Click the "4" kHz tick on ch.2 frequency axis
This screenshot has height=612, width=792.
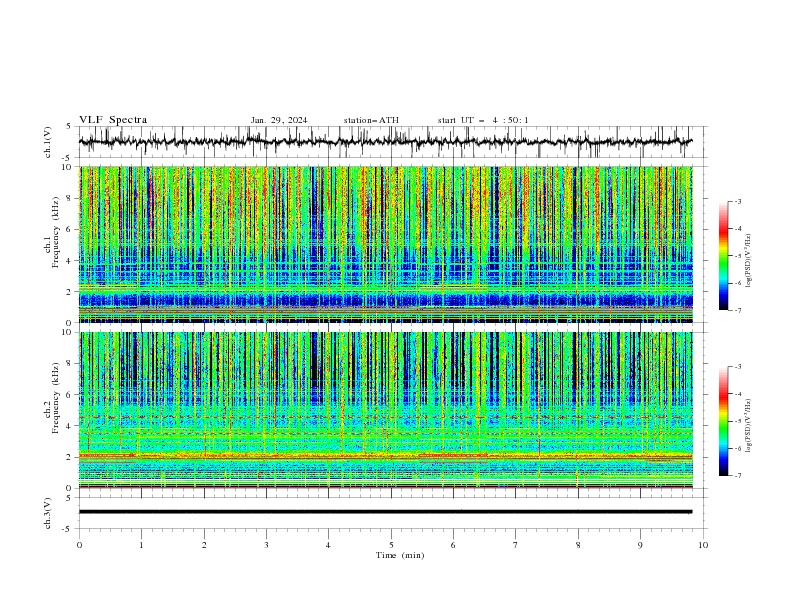click(x=70, y=426)
